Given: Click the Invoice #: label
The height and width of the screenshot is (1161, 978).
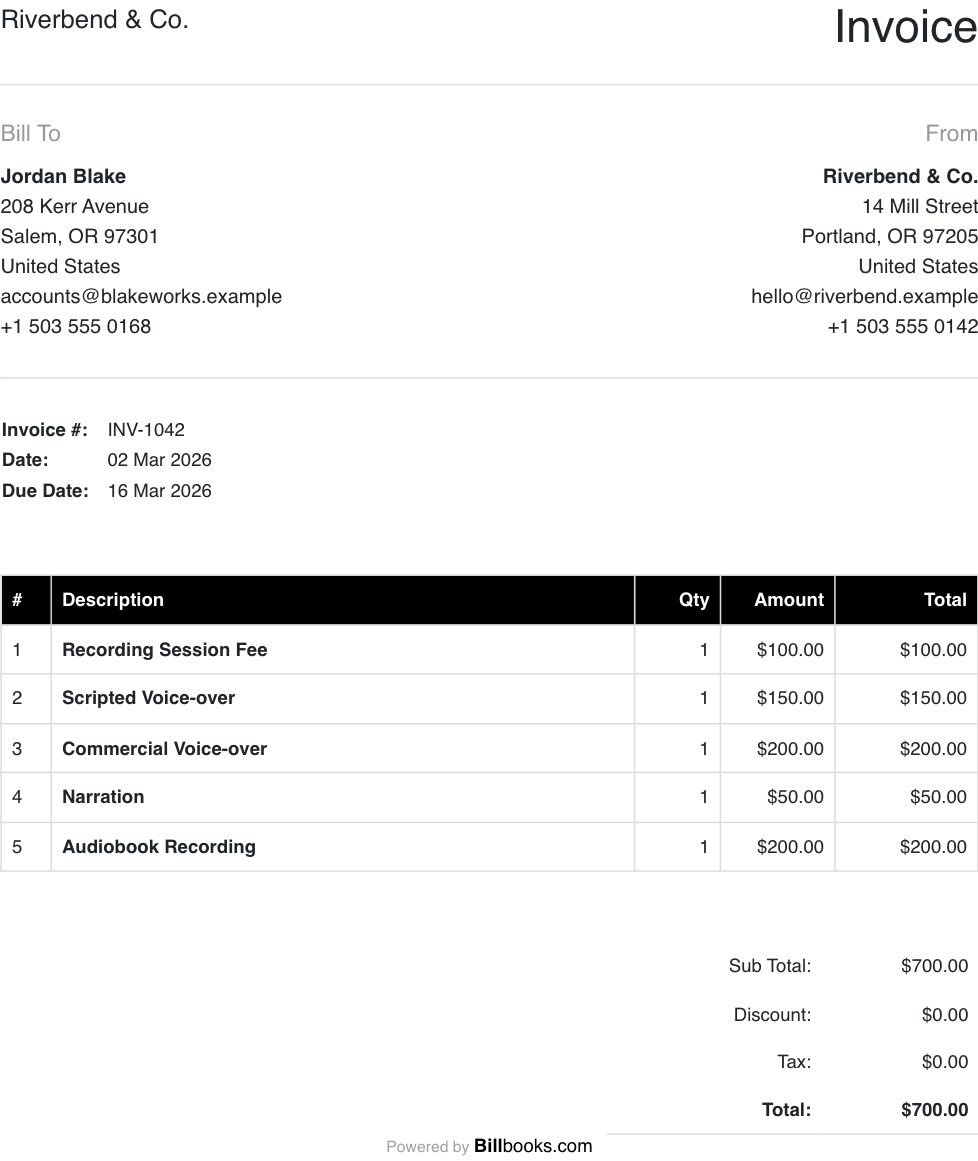Looking at the screenshot, I should click(x=44, y=429).
